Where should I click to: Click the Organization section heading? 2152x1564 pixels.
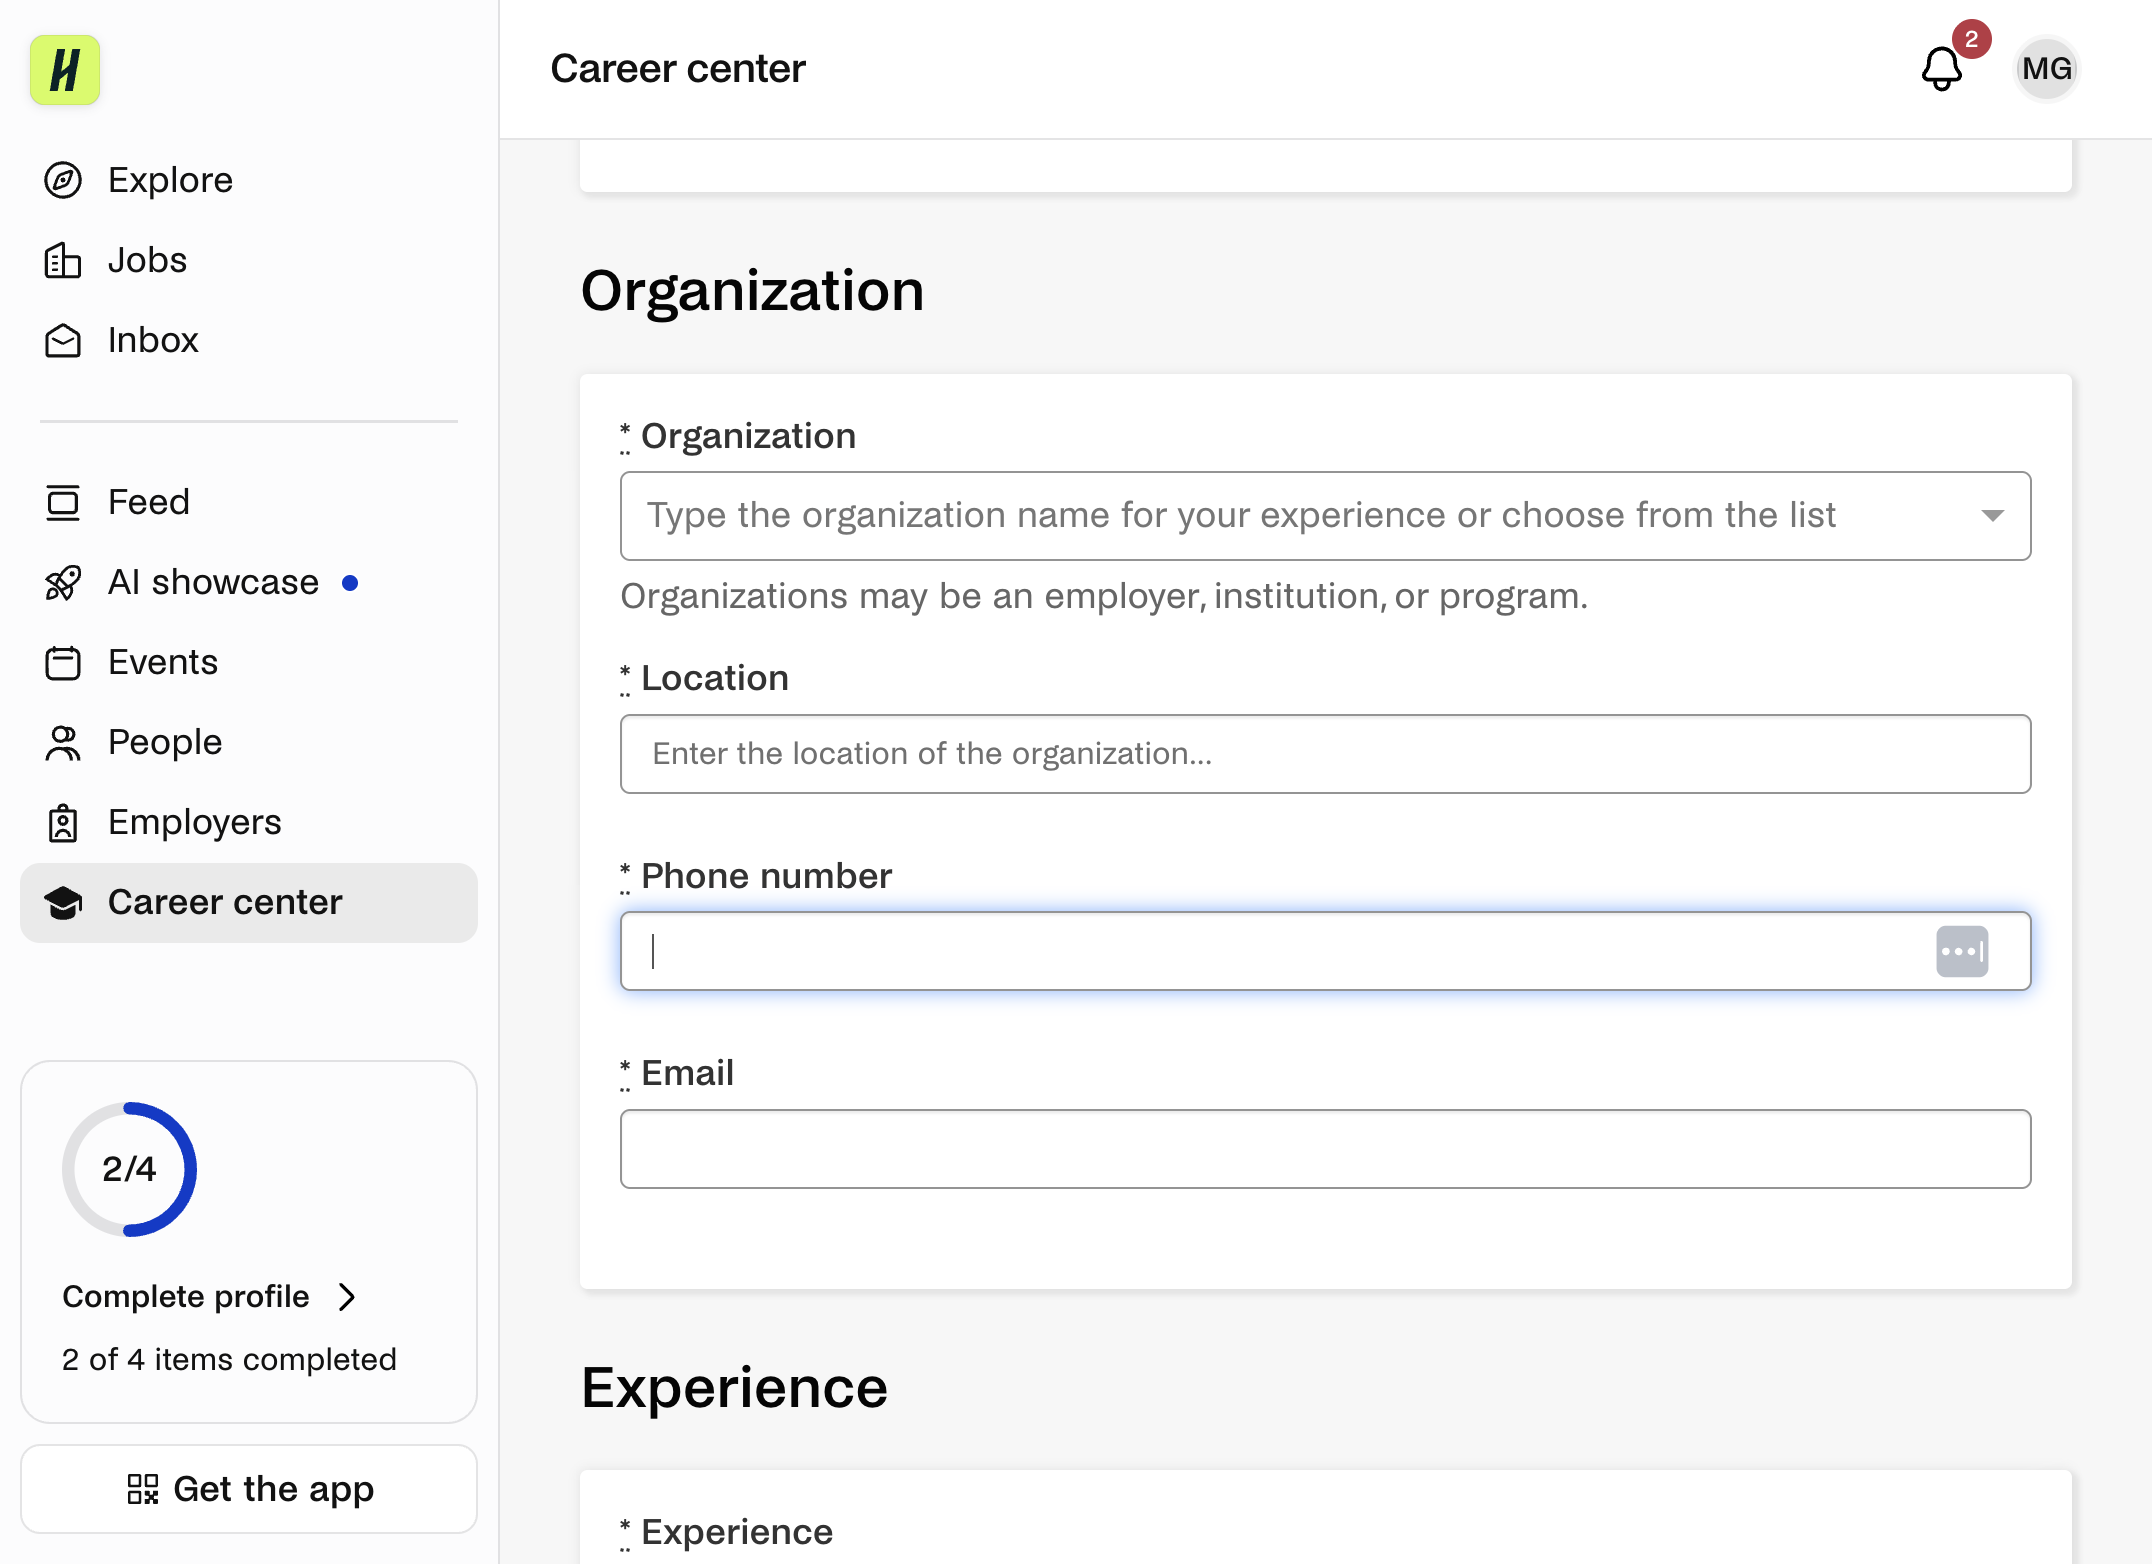click(x=752, y=291)
